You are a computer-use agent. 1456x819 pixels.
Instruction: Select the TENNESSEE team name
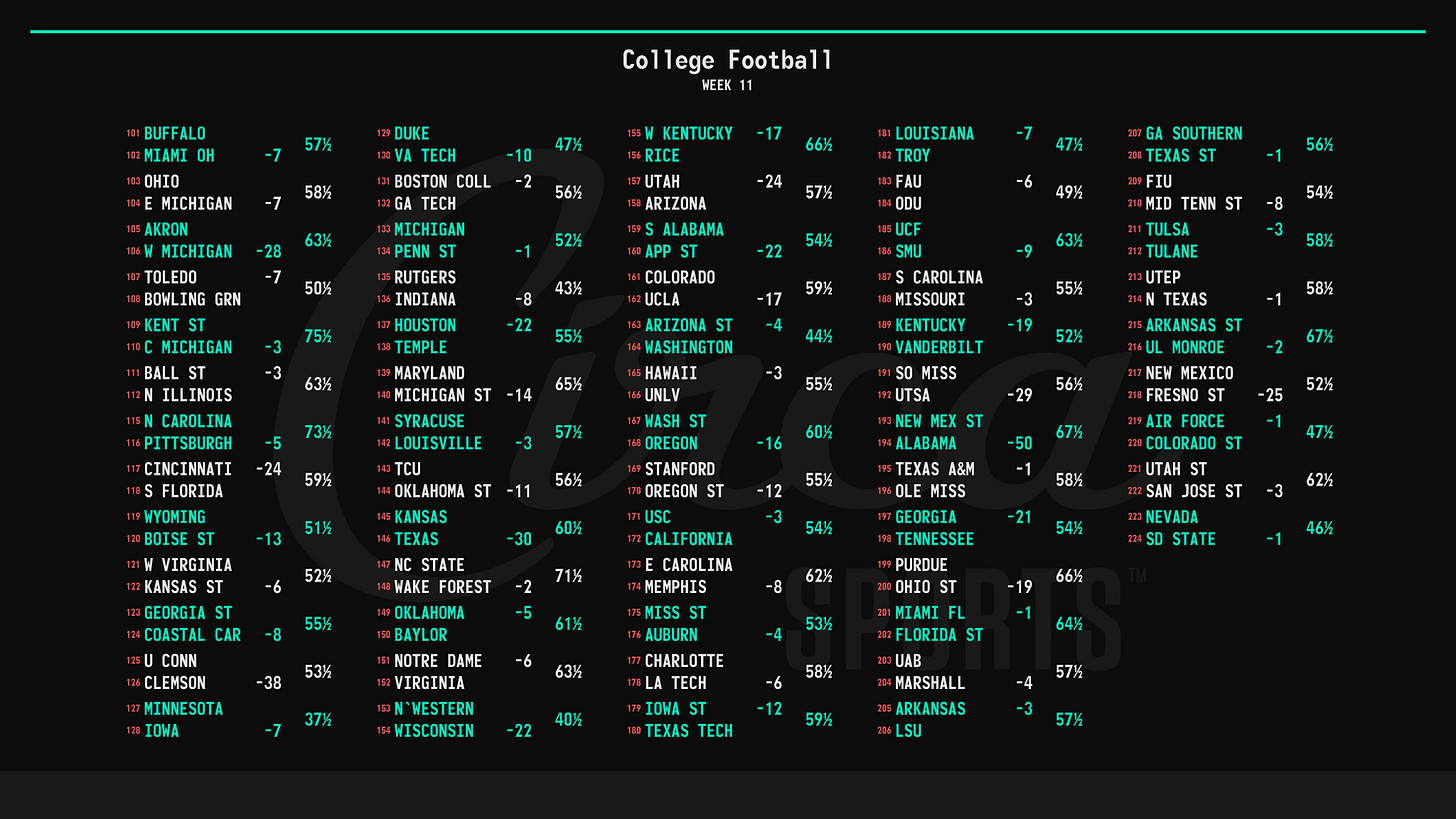pos(934,539)
